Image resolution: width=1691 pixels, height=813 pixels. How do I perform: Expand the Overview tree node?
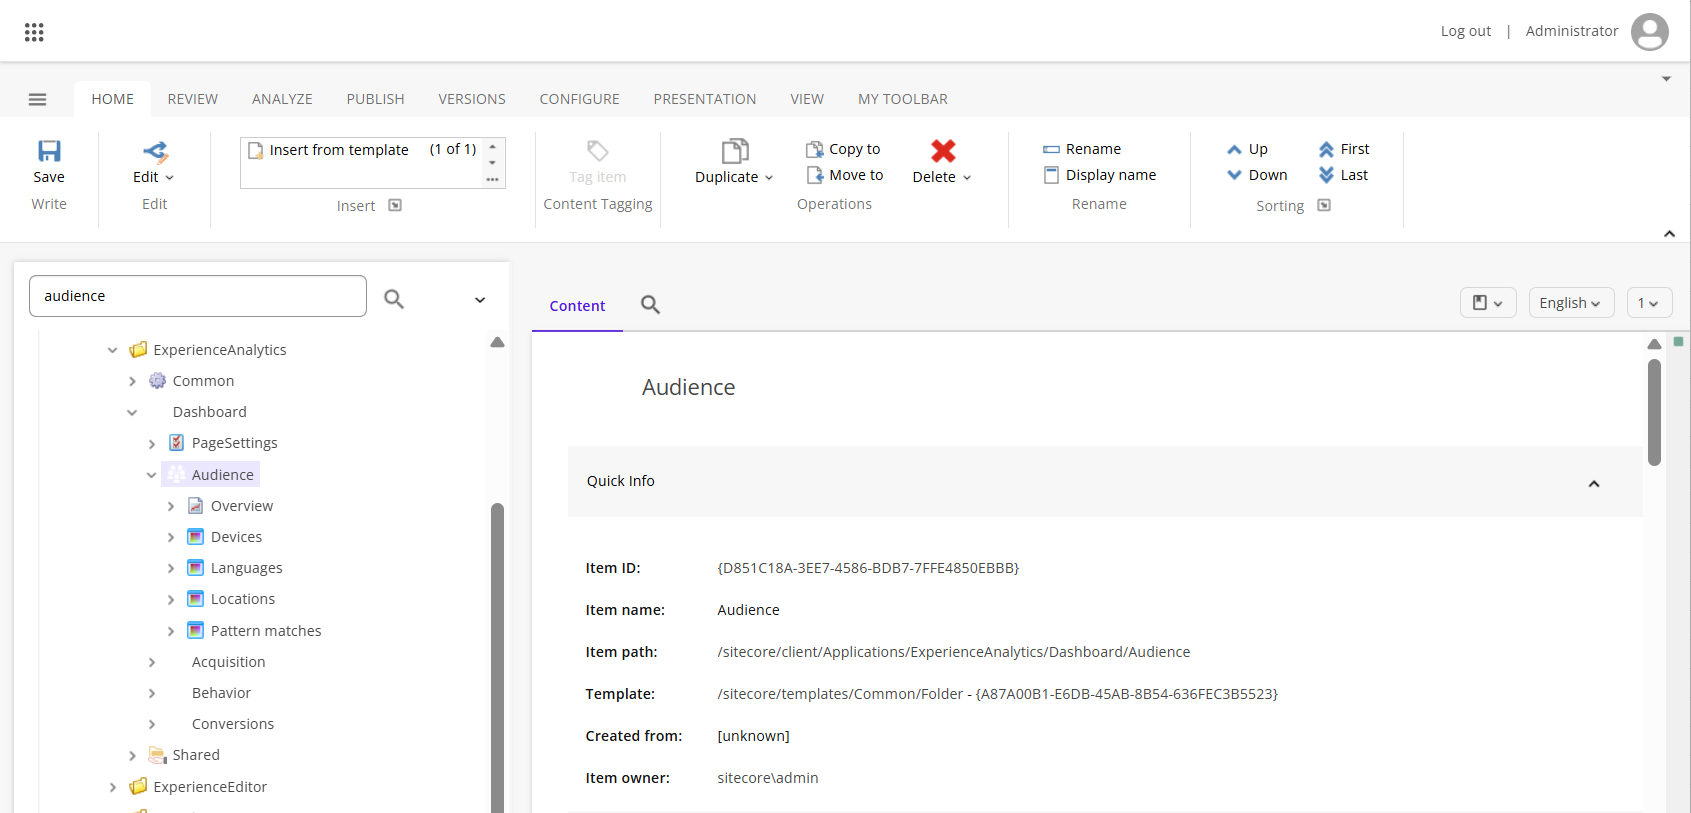[170, 506]
